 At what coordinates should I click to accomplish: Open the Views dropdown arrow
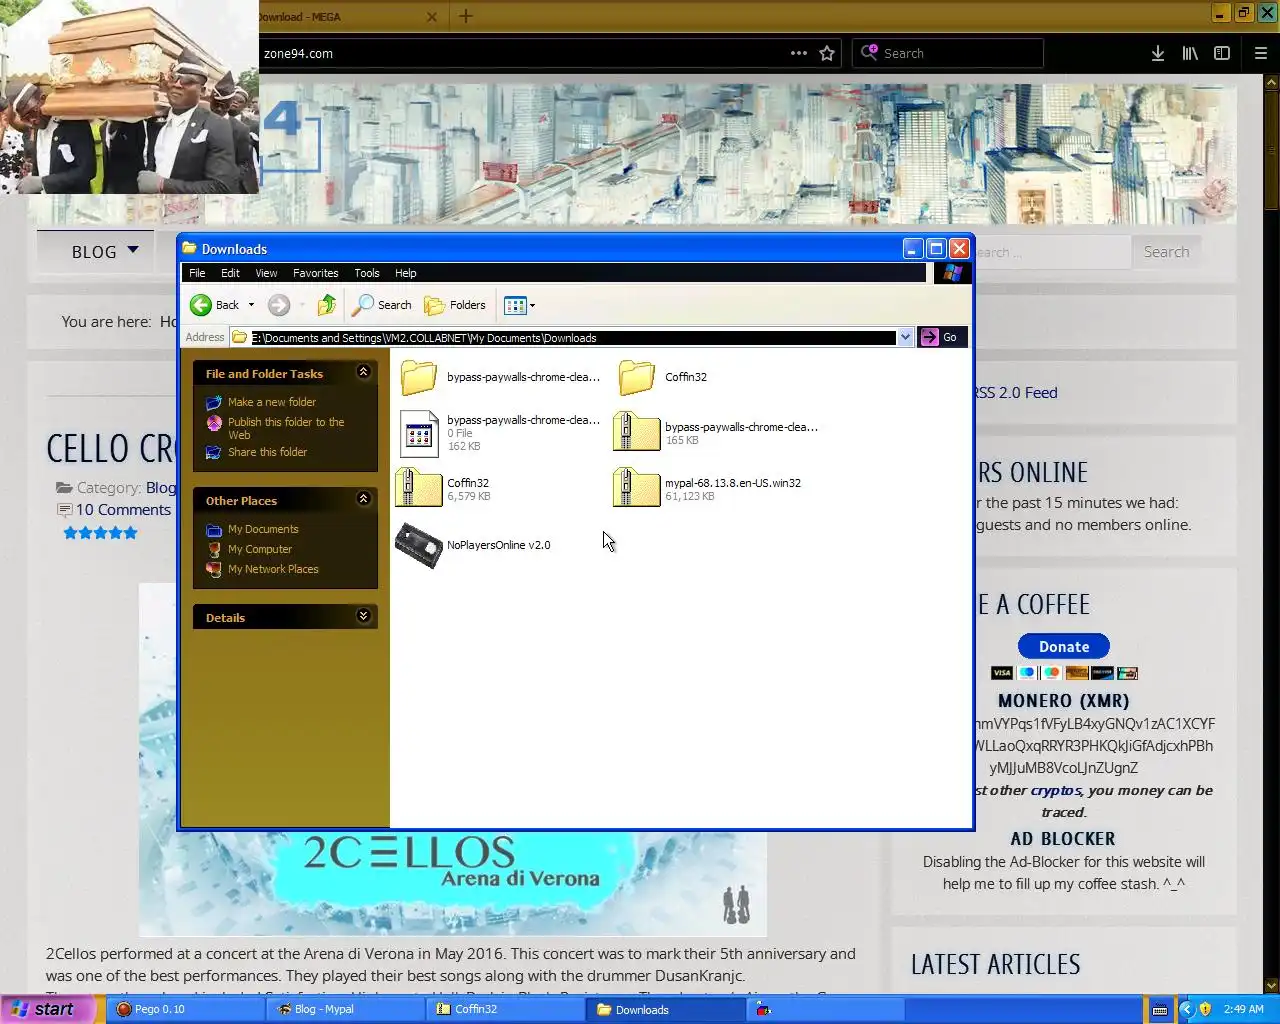[x=532, y=305]
